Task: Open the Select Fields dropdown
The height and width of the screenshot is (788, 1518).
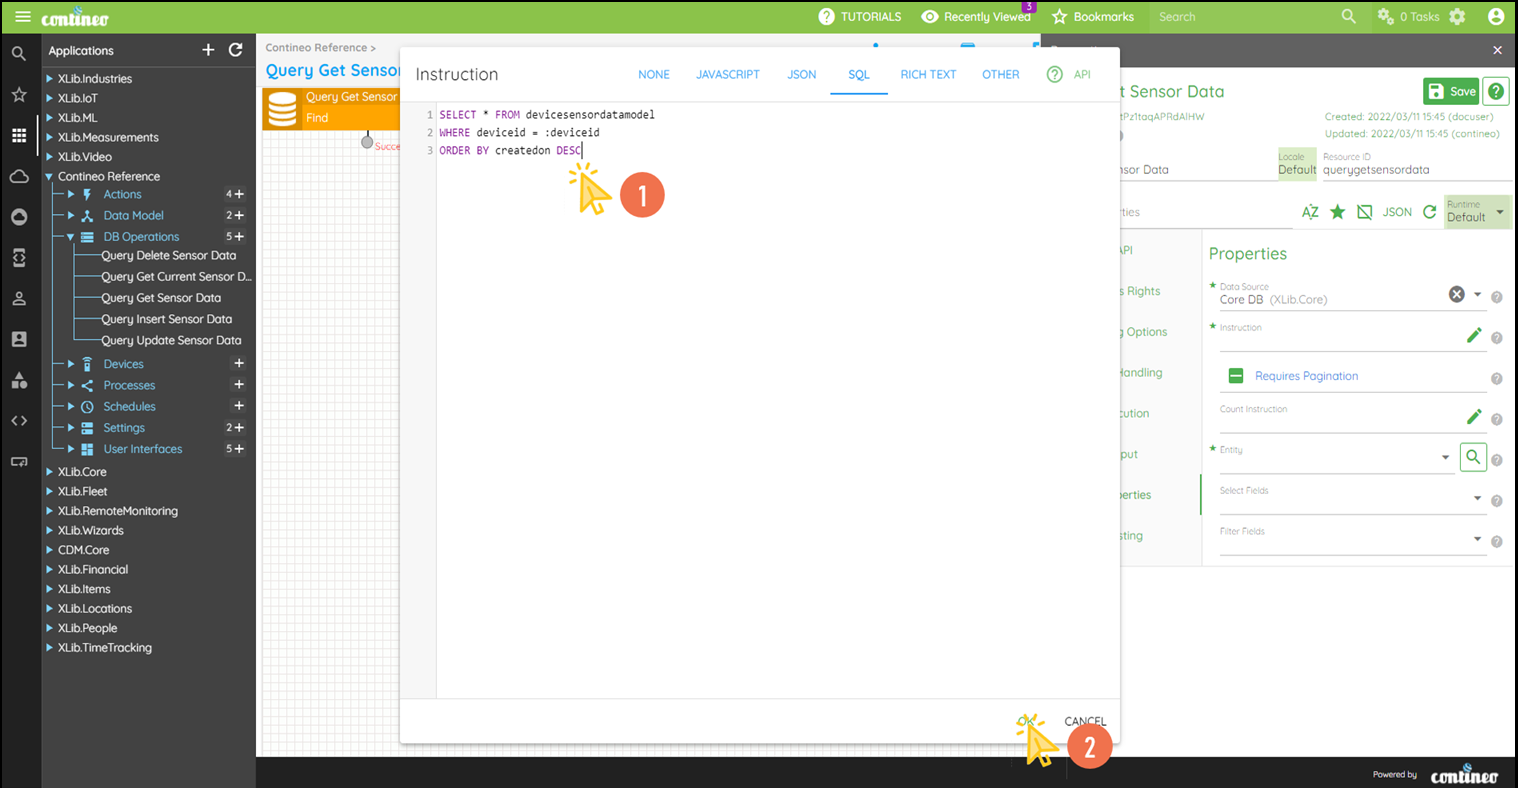Action: pyautogui.click(x=1477, y=498)
